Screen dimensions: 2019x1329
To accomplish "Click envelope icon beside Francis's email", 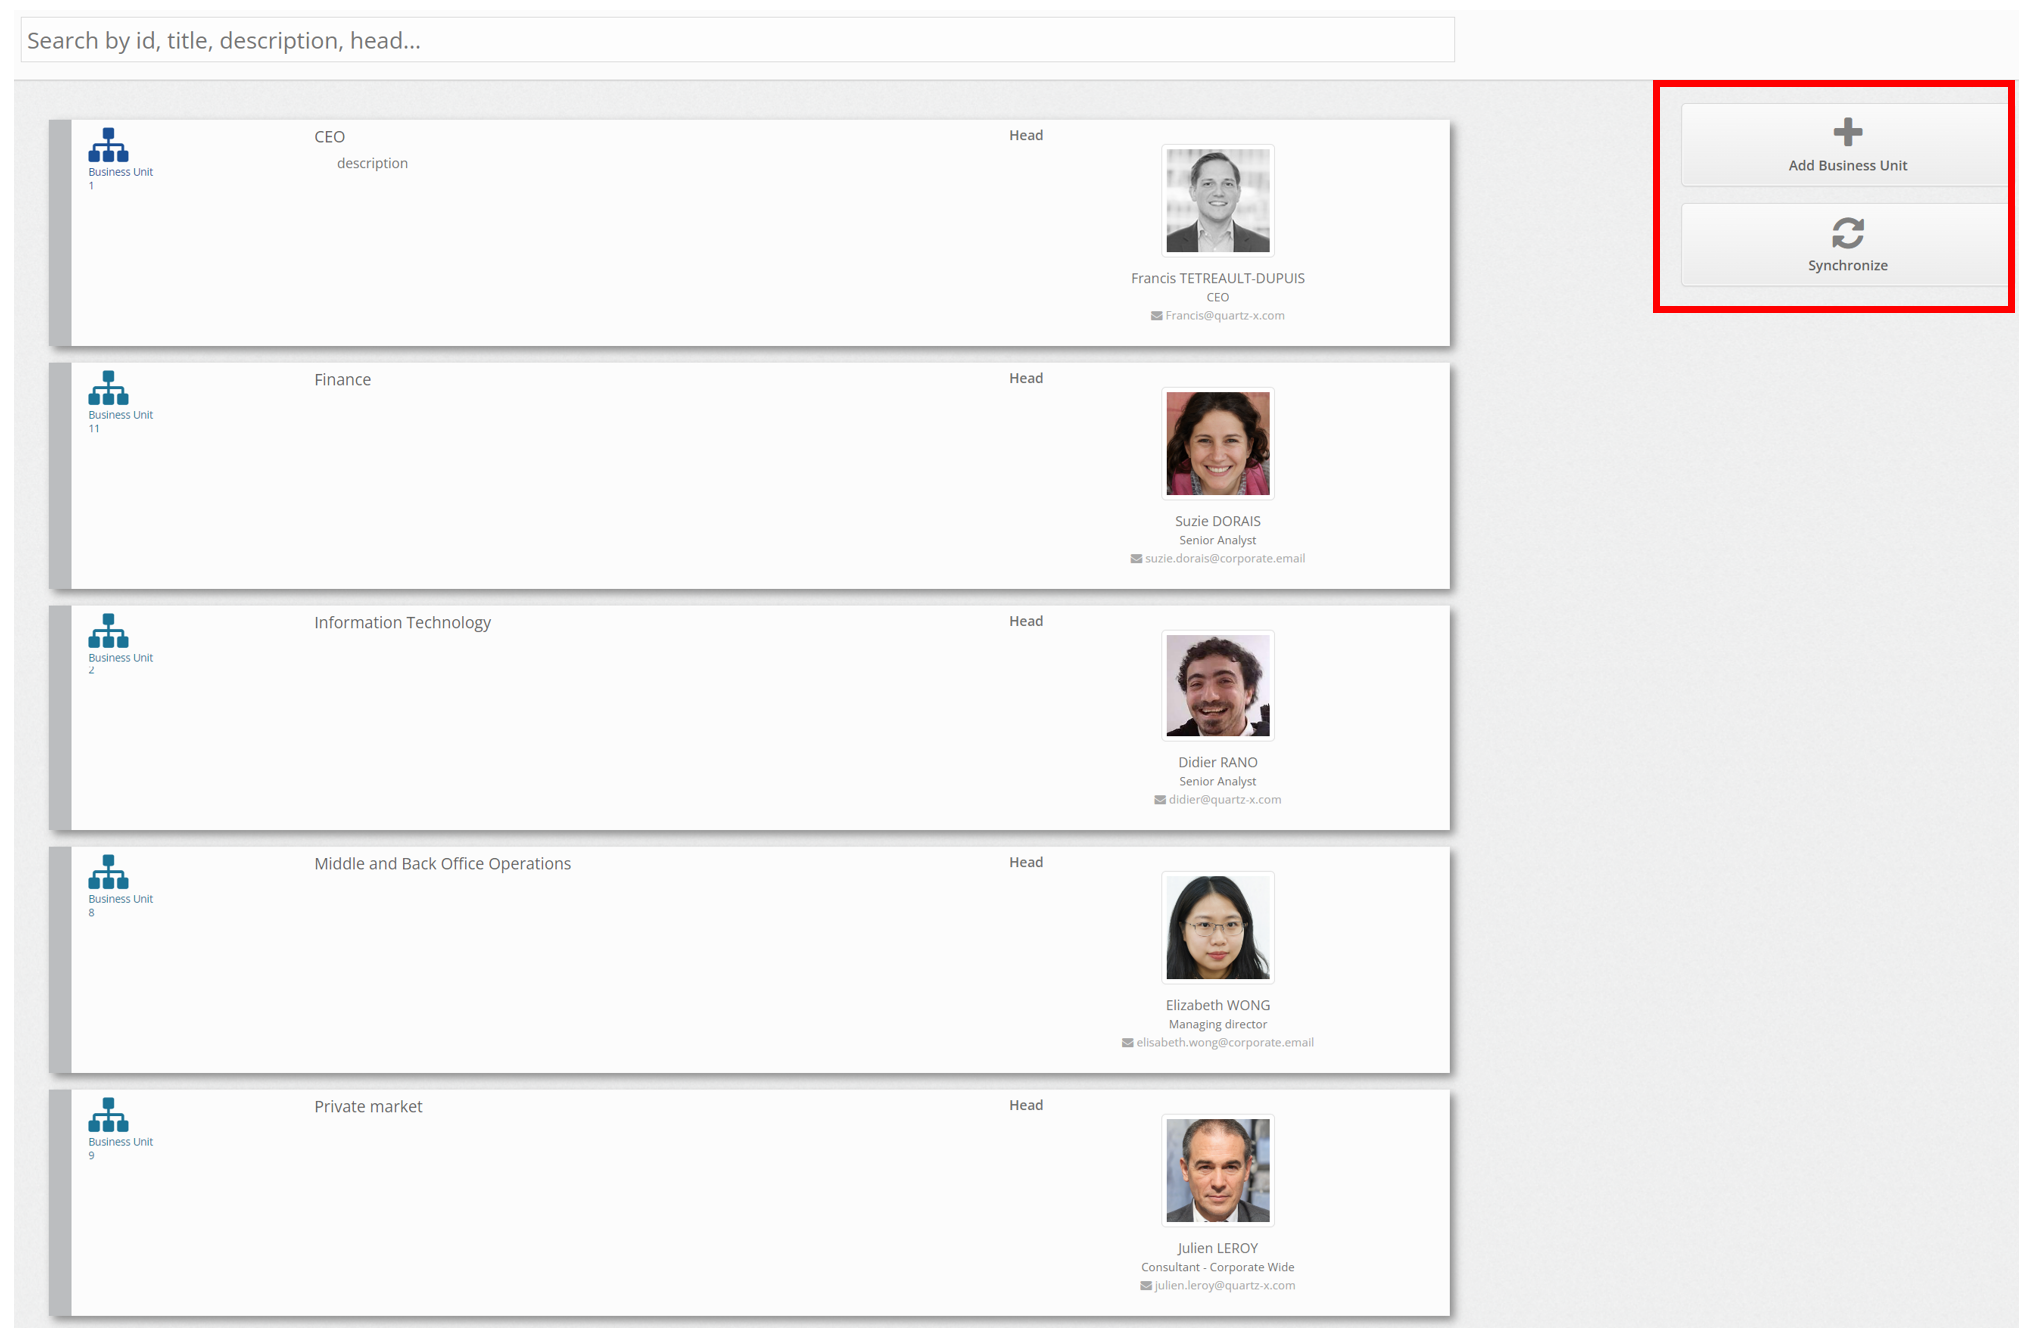I will (1156, 316).
